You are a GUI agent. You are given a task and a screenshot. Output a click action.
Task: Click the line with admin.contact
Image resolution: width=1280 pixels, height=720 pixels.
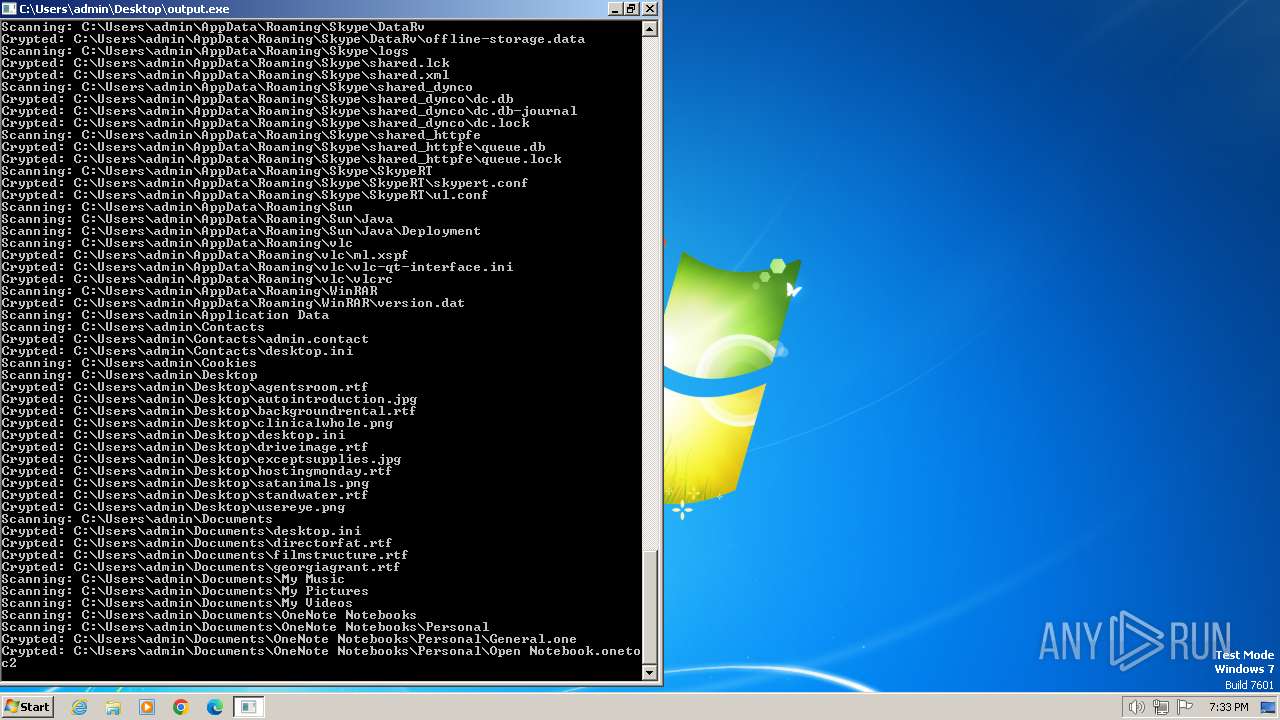point(185,339)
